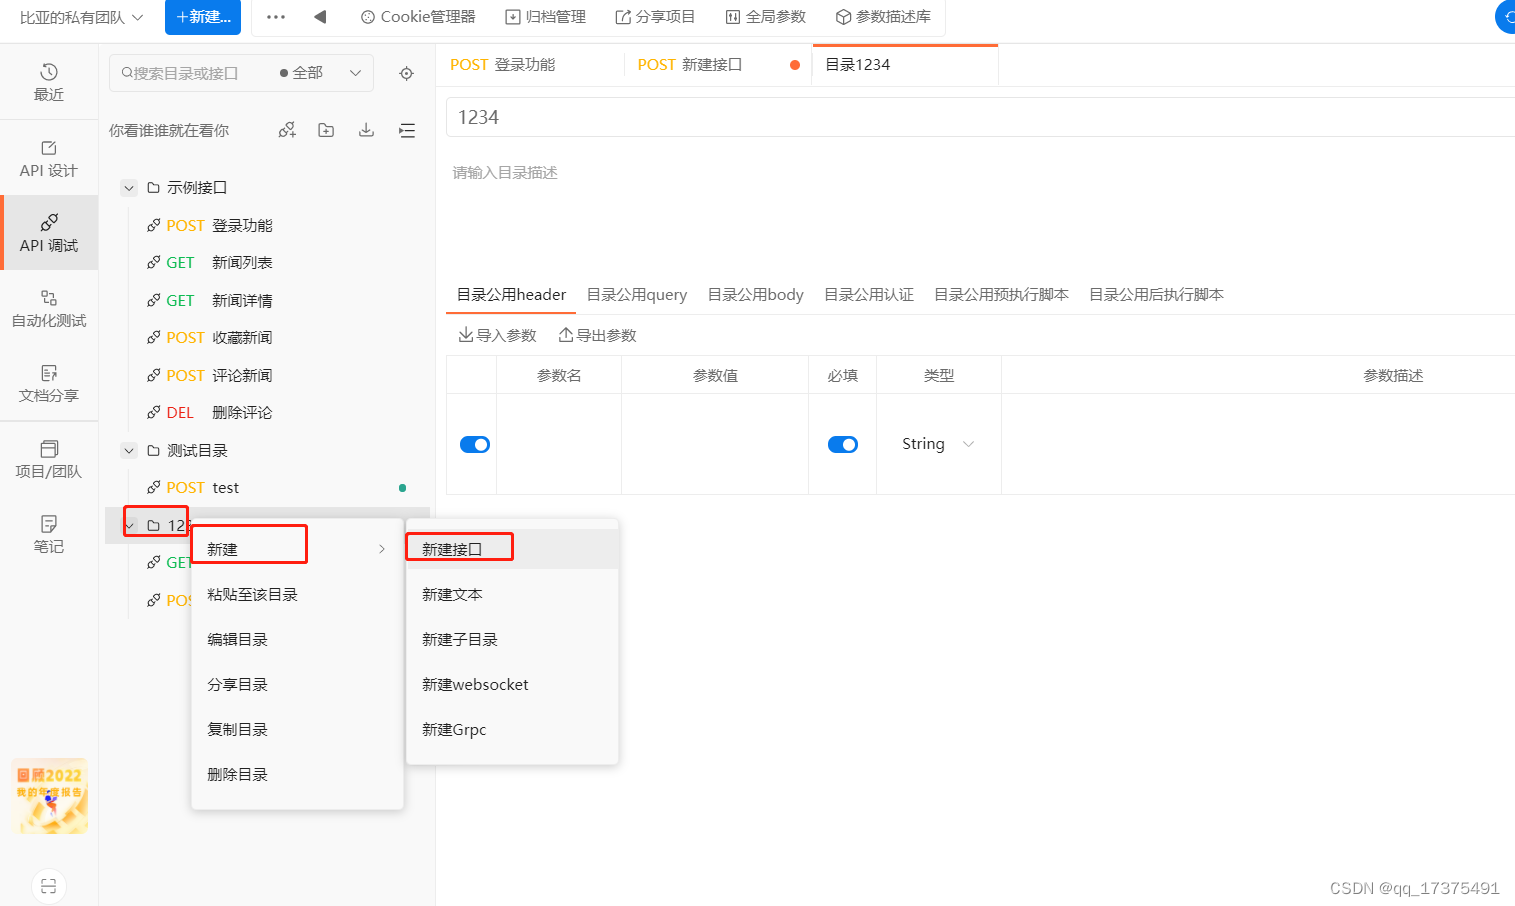1515x906 pixels.
Task: Click the download/import icon above the tree
Action: (x=365, y=129)
